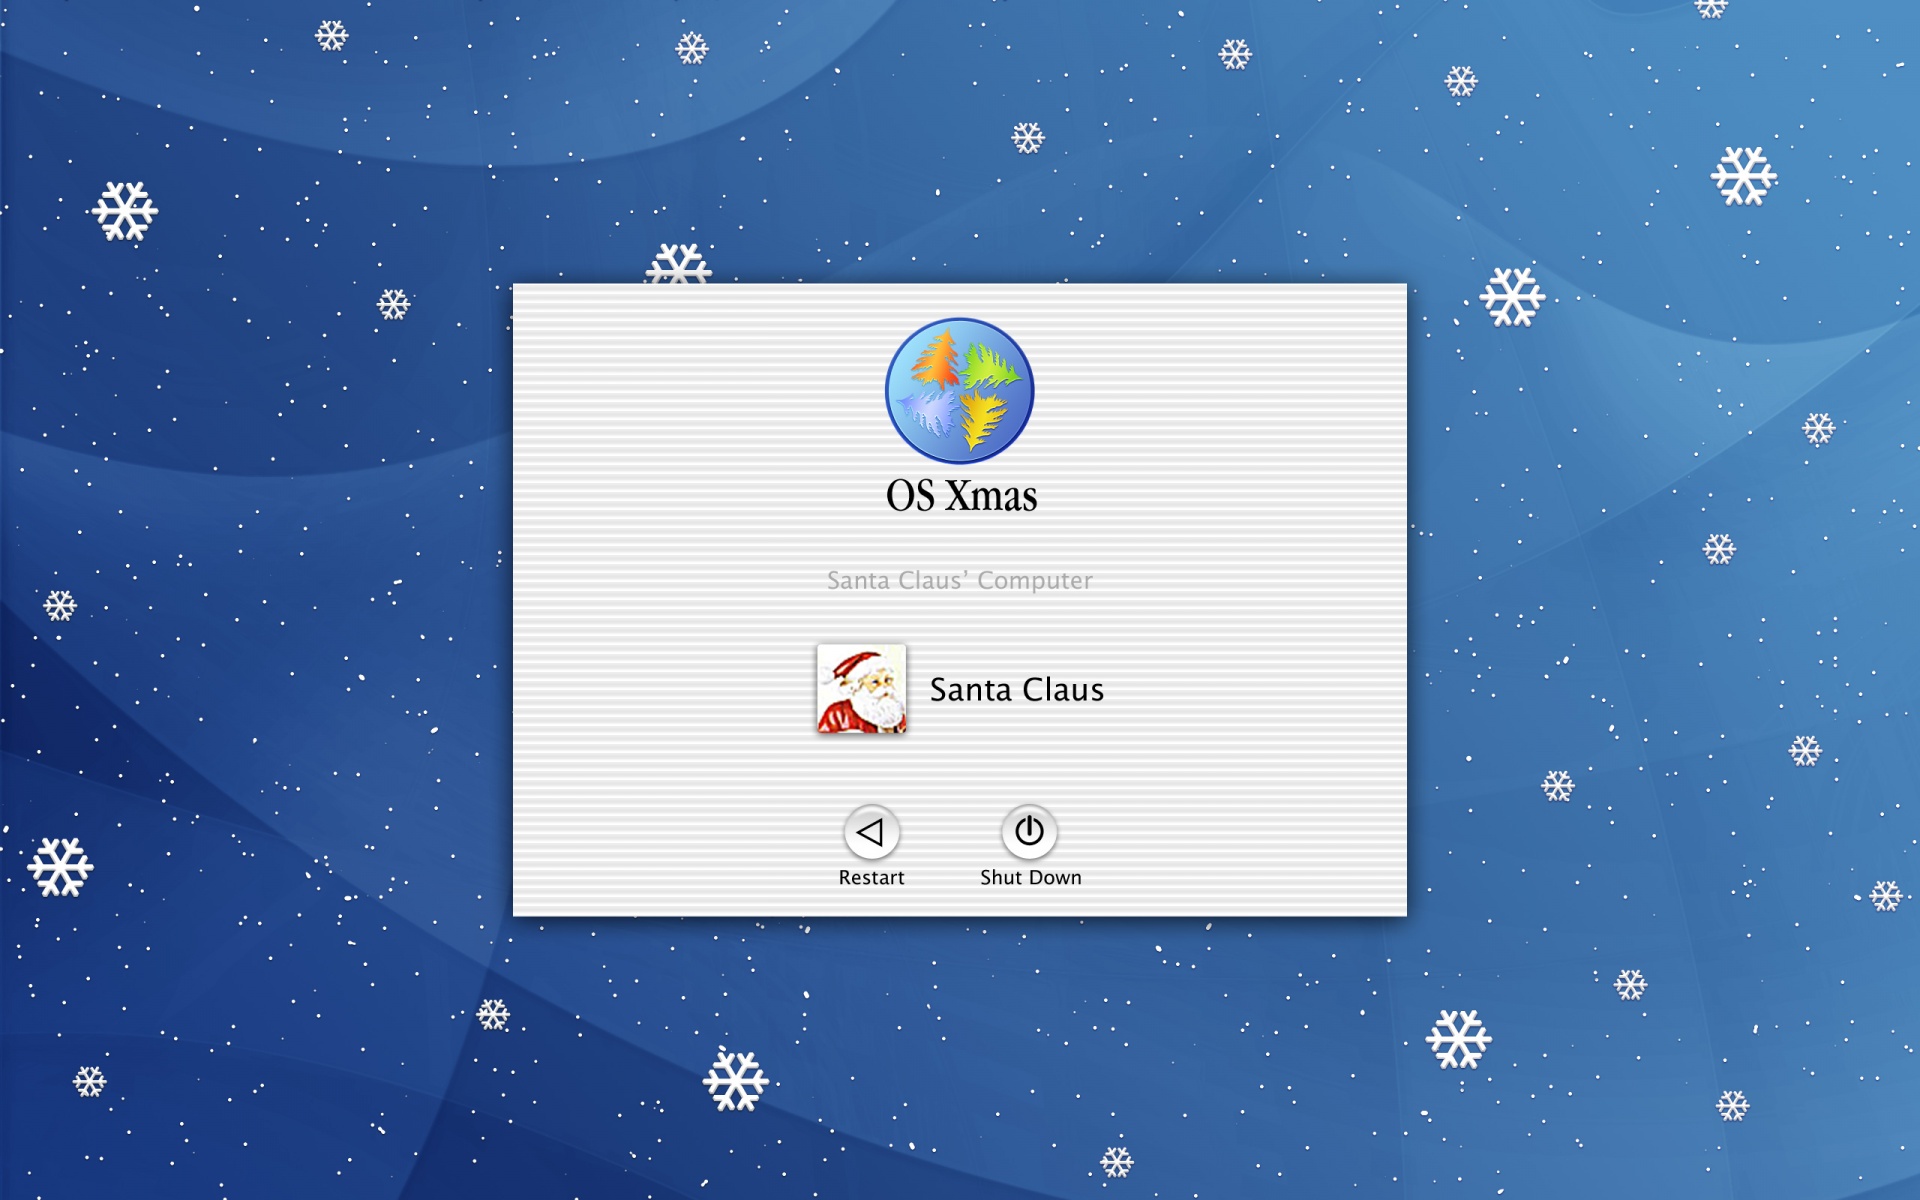Click the OS Xmas title text
The image size is (1920, 1200).
tap(961, 496)
